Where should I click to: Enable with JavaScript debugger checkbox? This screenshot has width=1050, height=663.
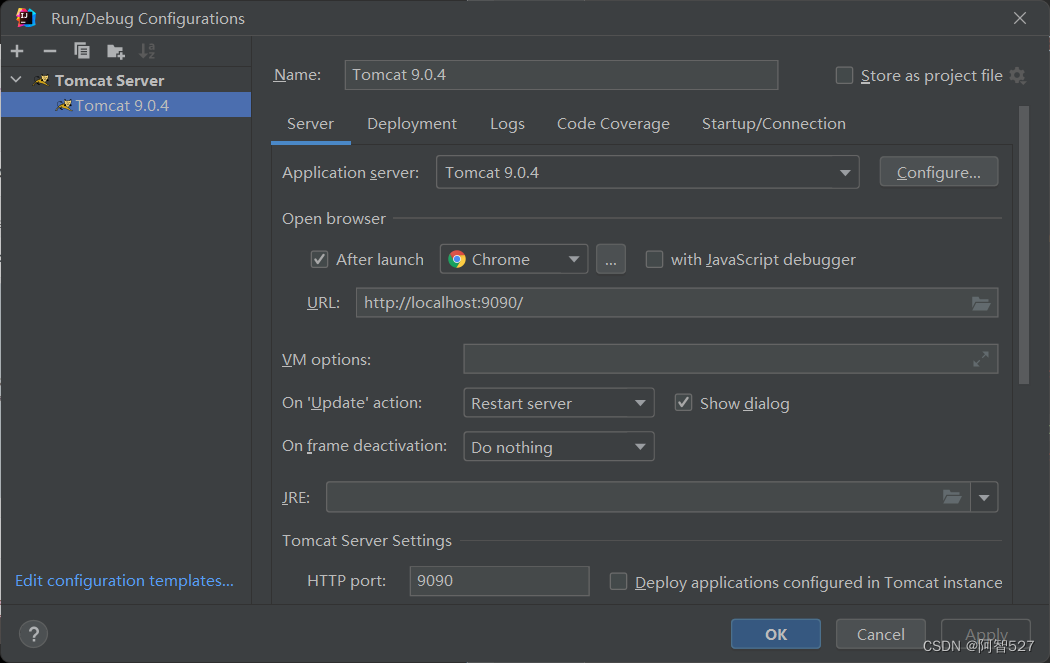pyautogui.click(x=654, y=259)
